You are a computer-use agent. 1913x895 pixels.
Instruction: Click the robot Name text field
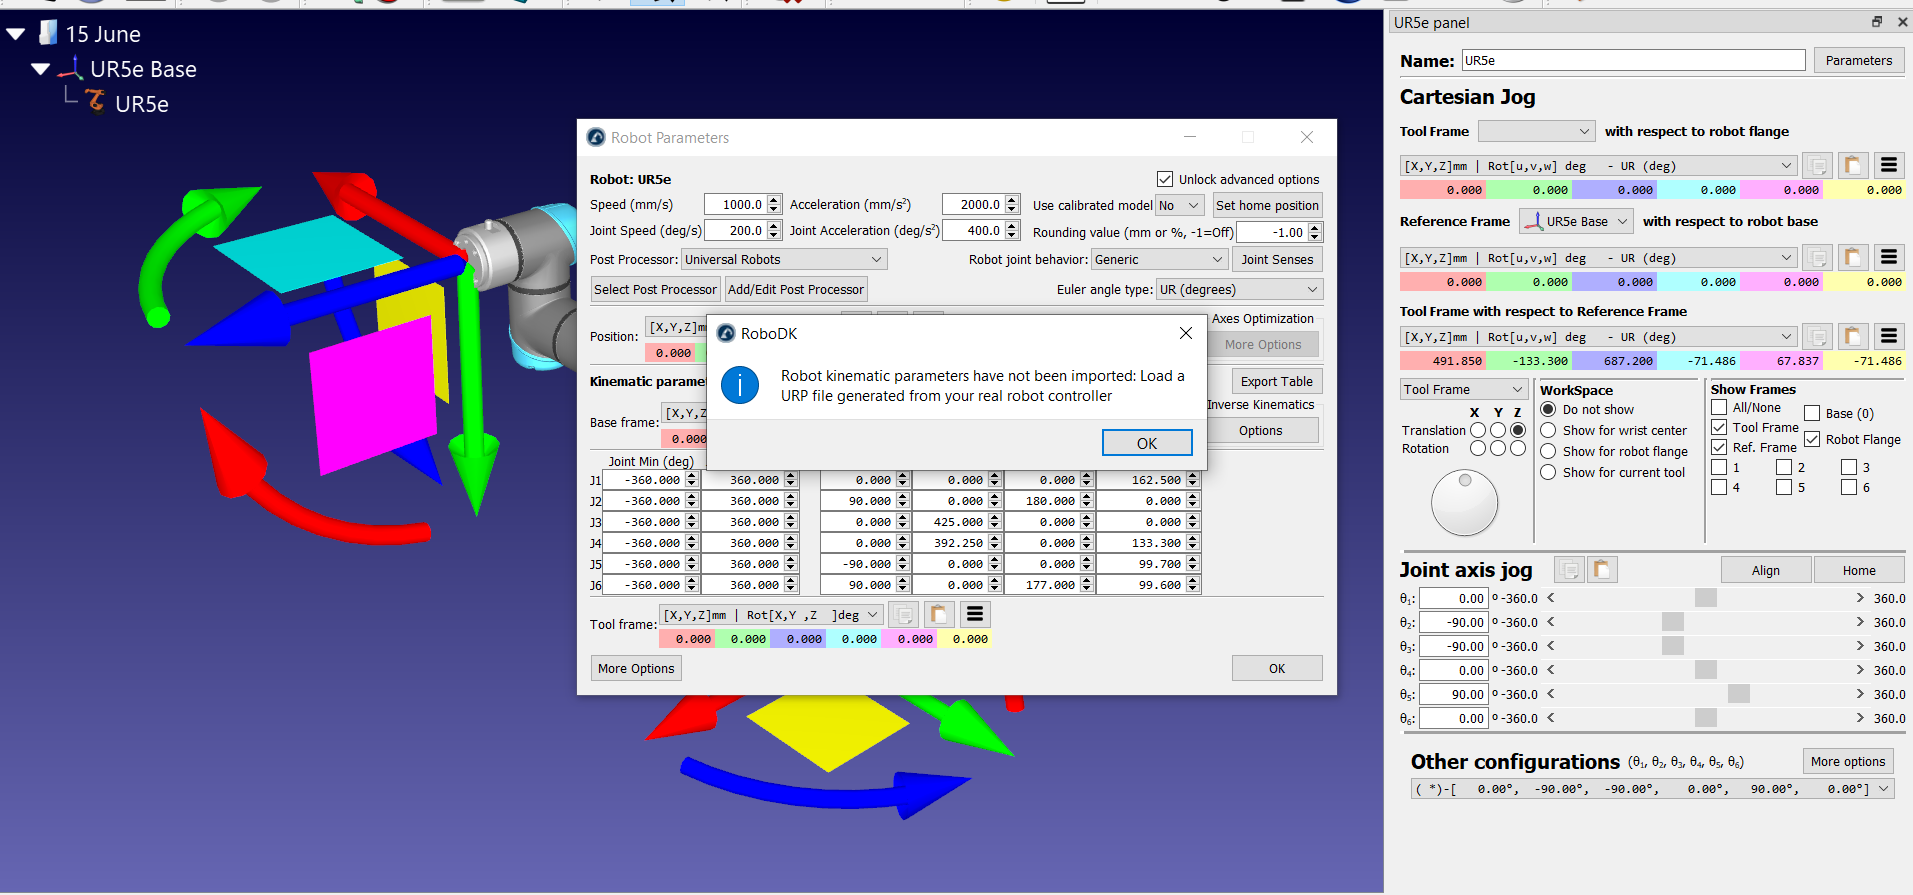coord(1632,61)
